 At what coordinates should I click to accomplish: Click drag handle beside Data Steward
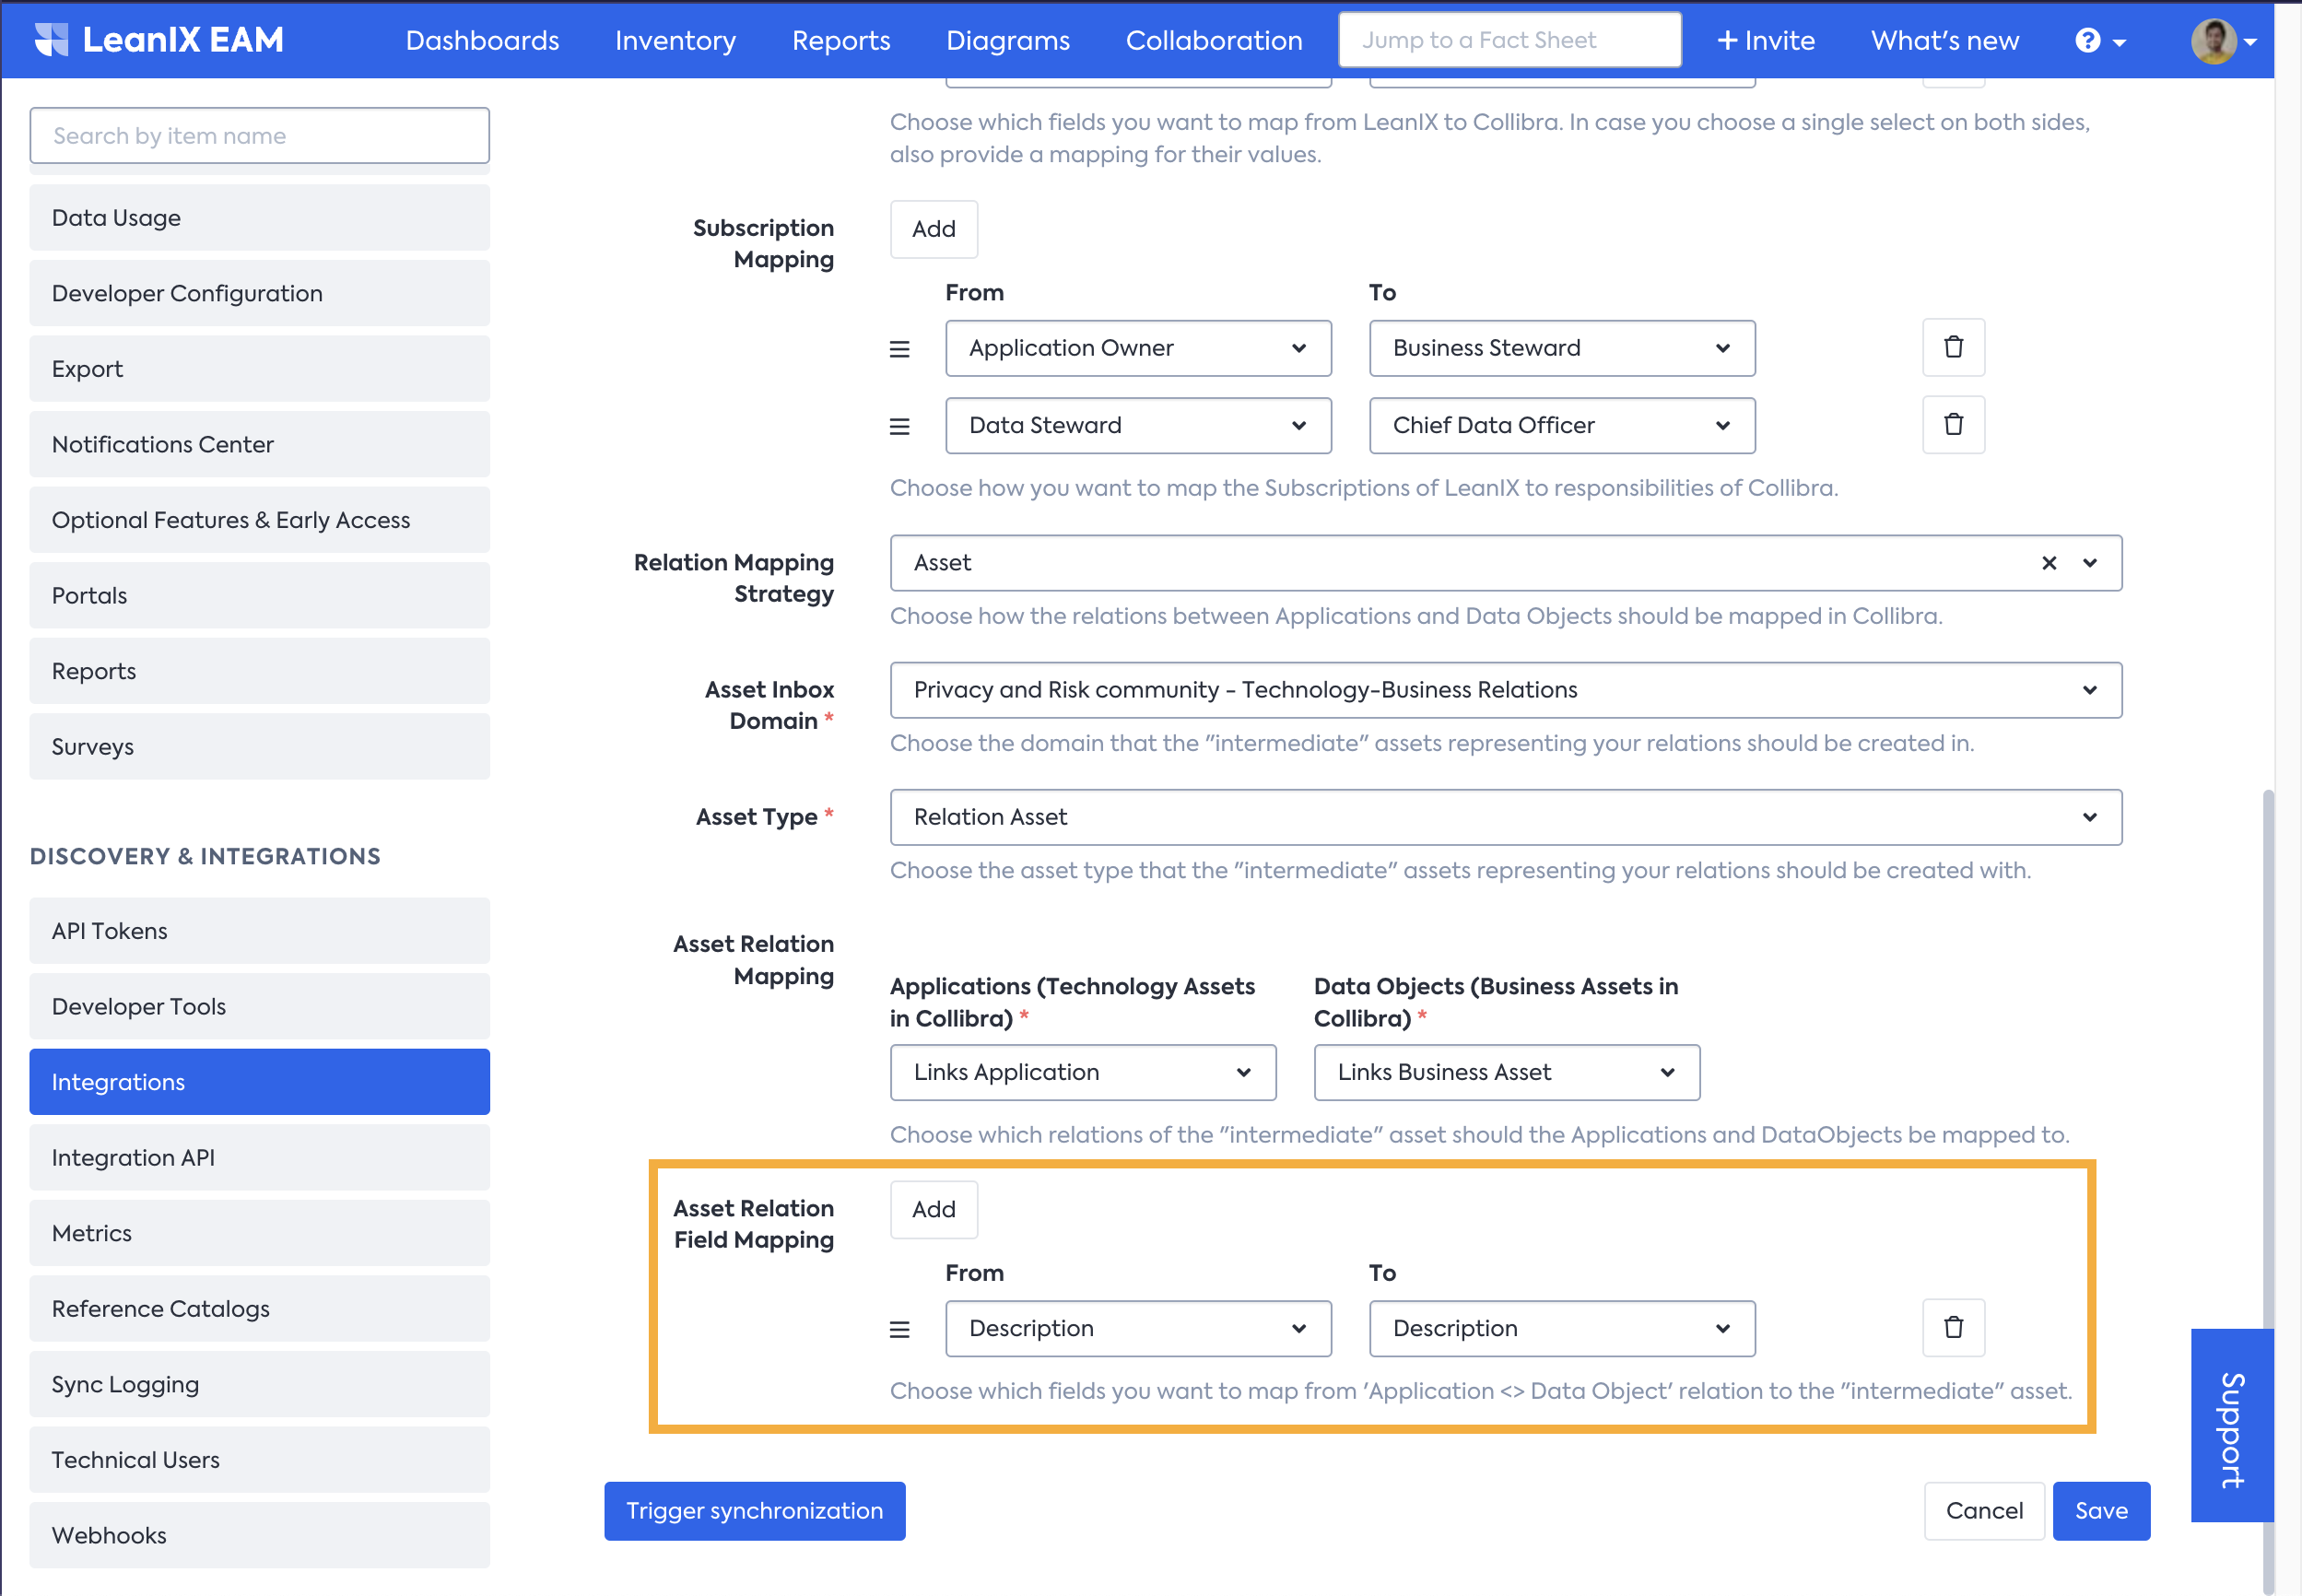(x=899, y=427)
